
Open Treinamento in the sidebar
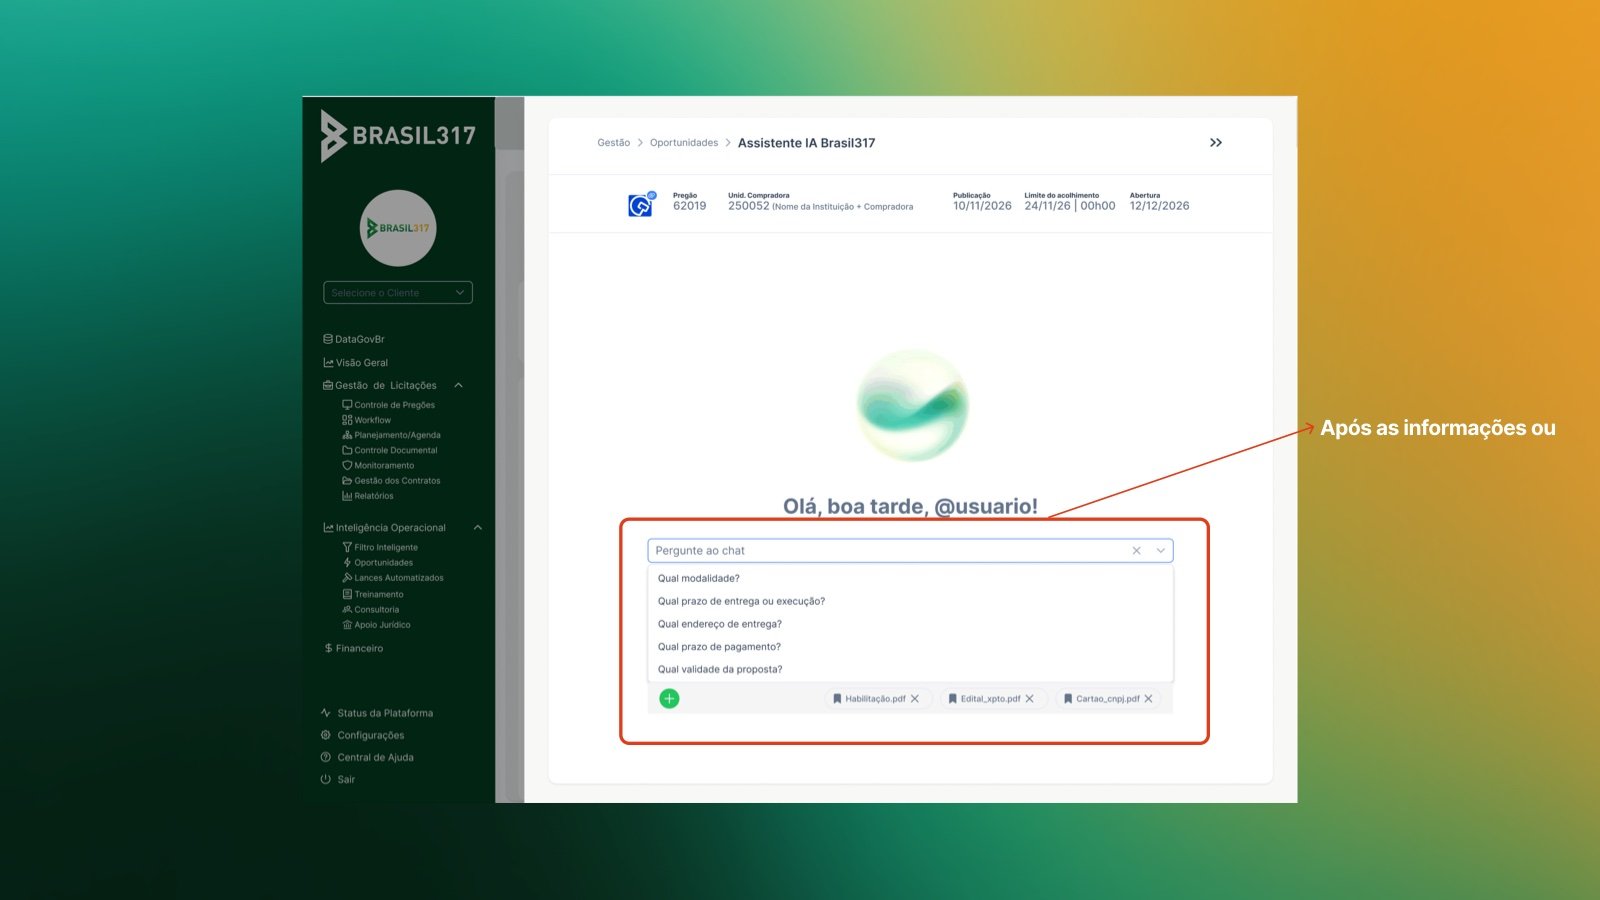tap(373, 594)
